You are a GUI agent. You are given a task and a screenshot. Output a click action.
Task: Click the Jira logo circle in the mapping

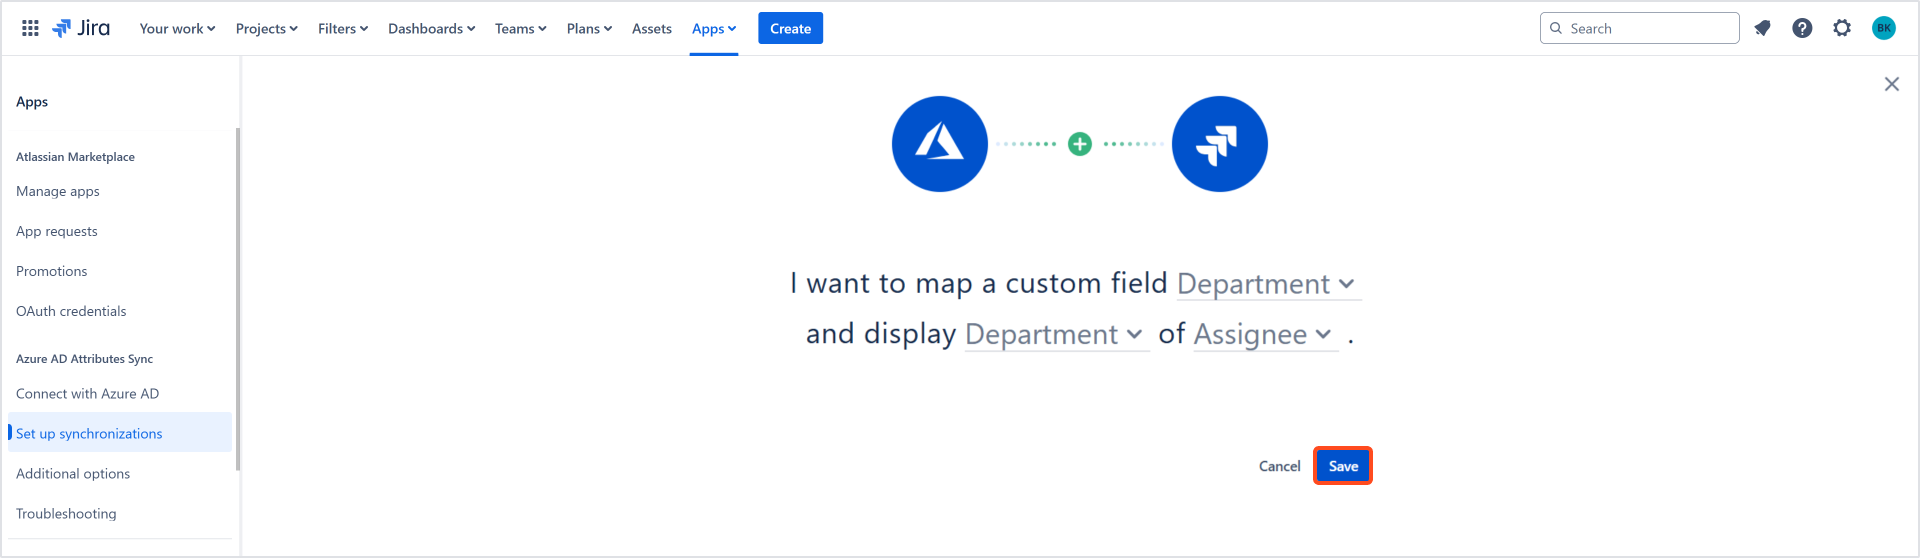coord(1220,144)
